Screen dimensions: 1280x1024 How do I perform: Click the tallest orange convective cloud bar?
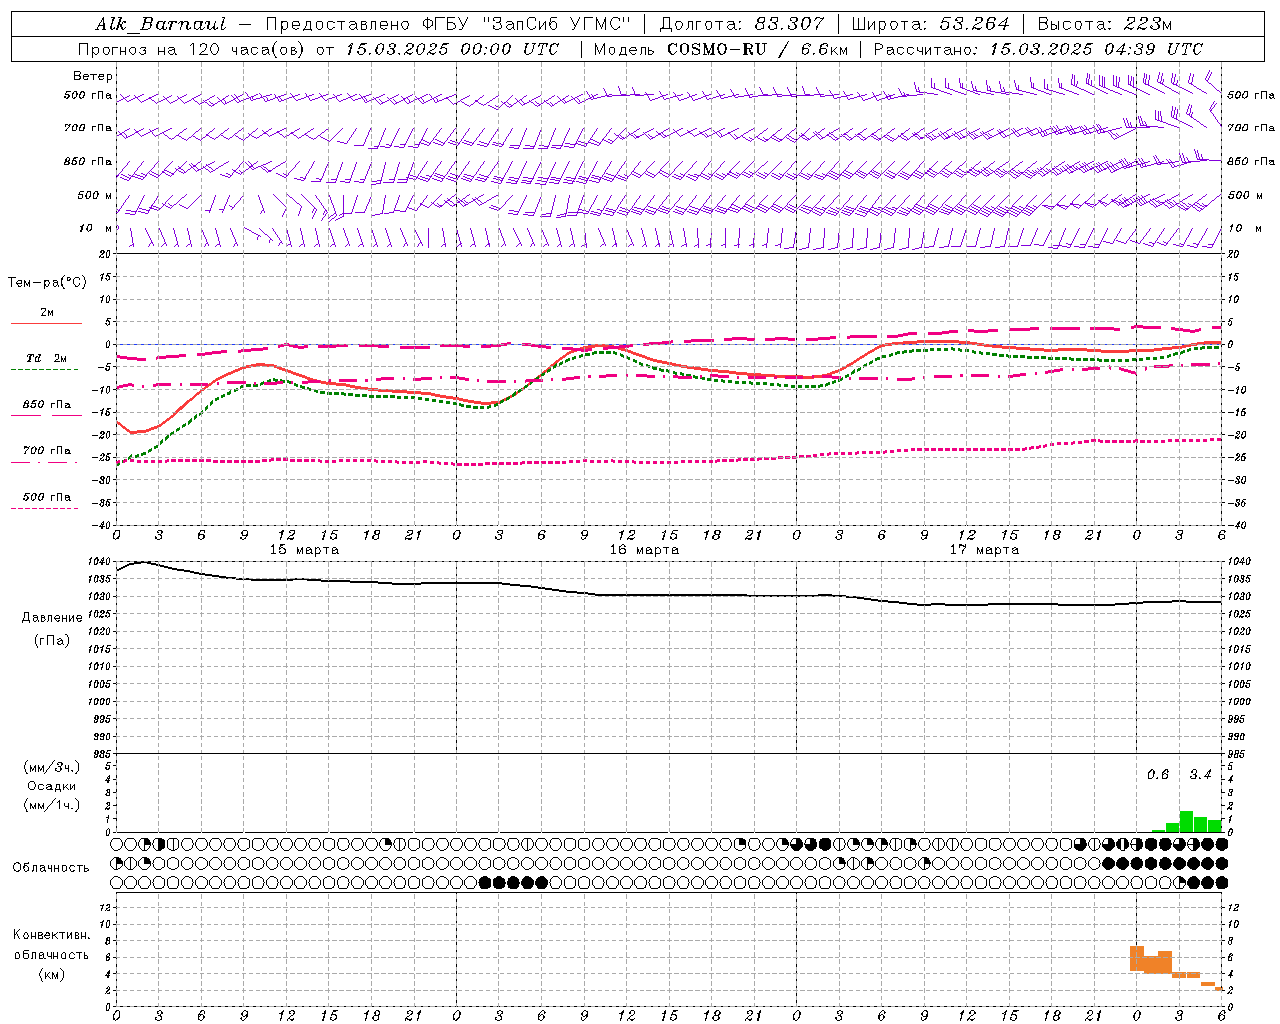(x=1137, y=958)
